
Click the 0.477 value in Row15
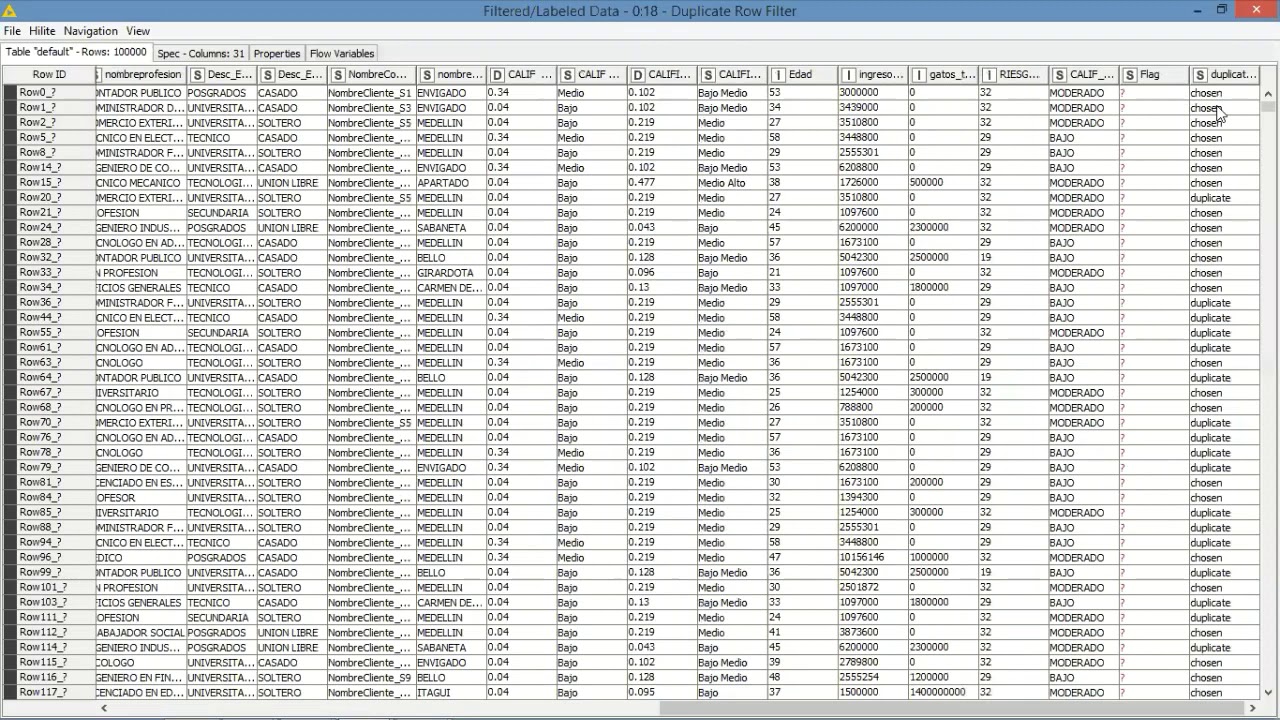[x=661, y=183]
